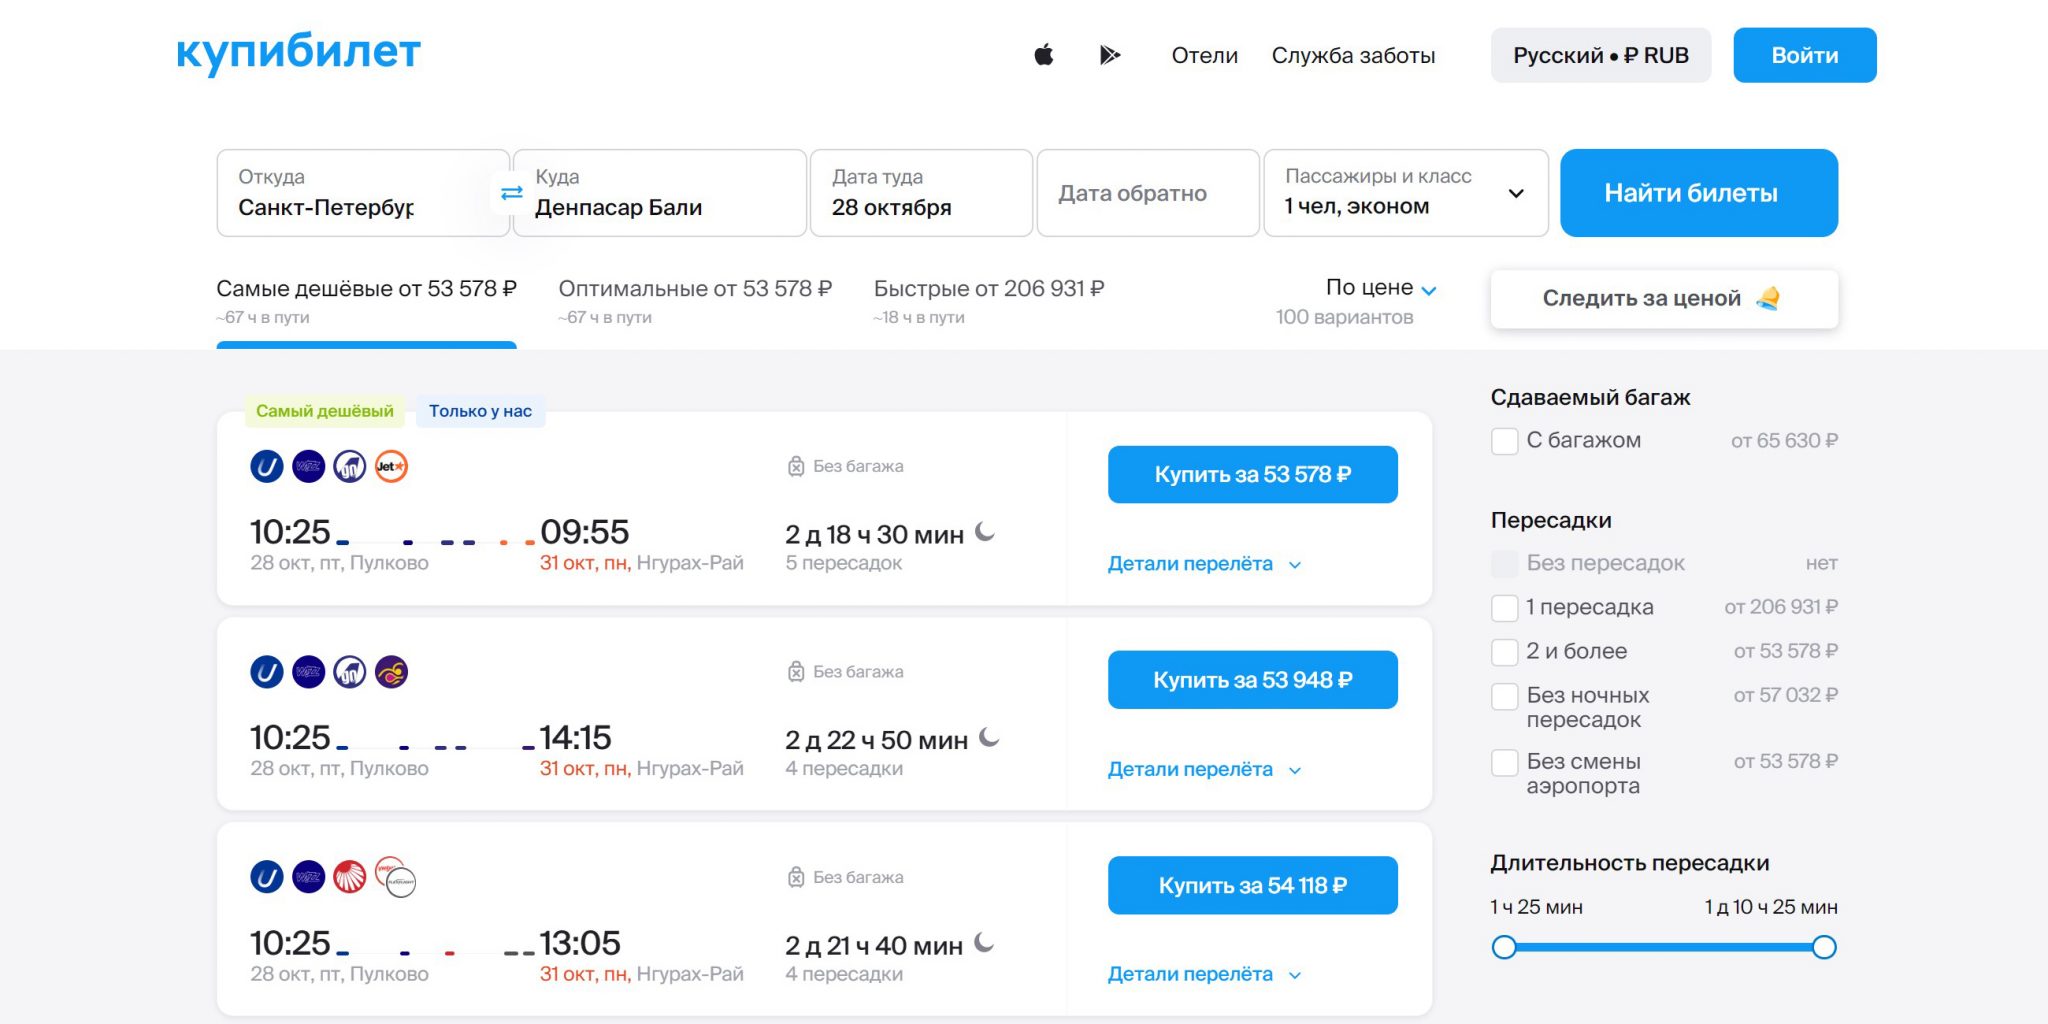Swap origin and destination cities
The width and height of the screenshot is (2048, 1024).
tap(511, 193)
